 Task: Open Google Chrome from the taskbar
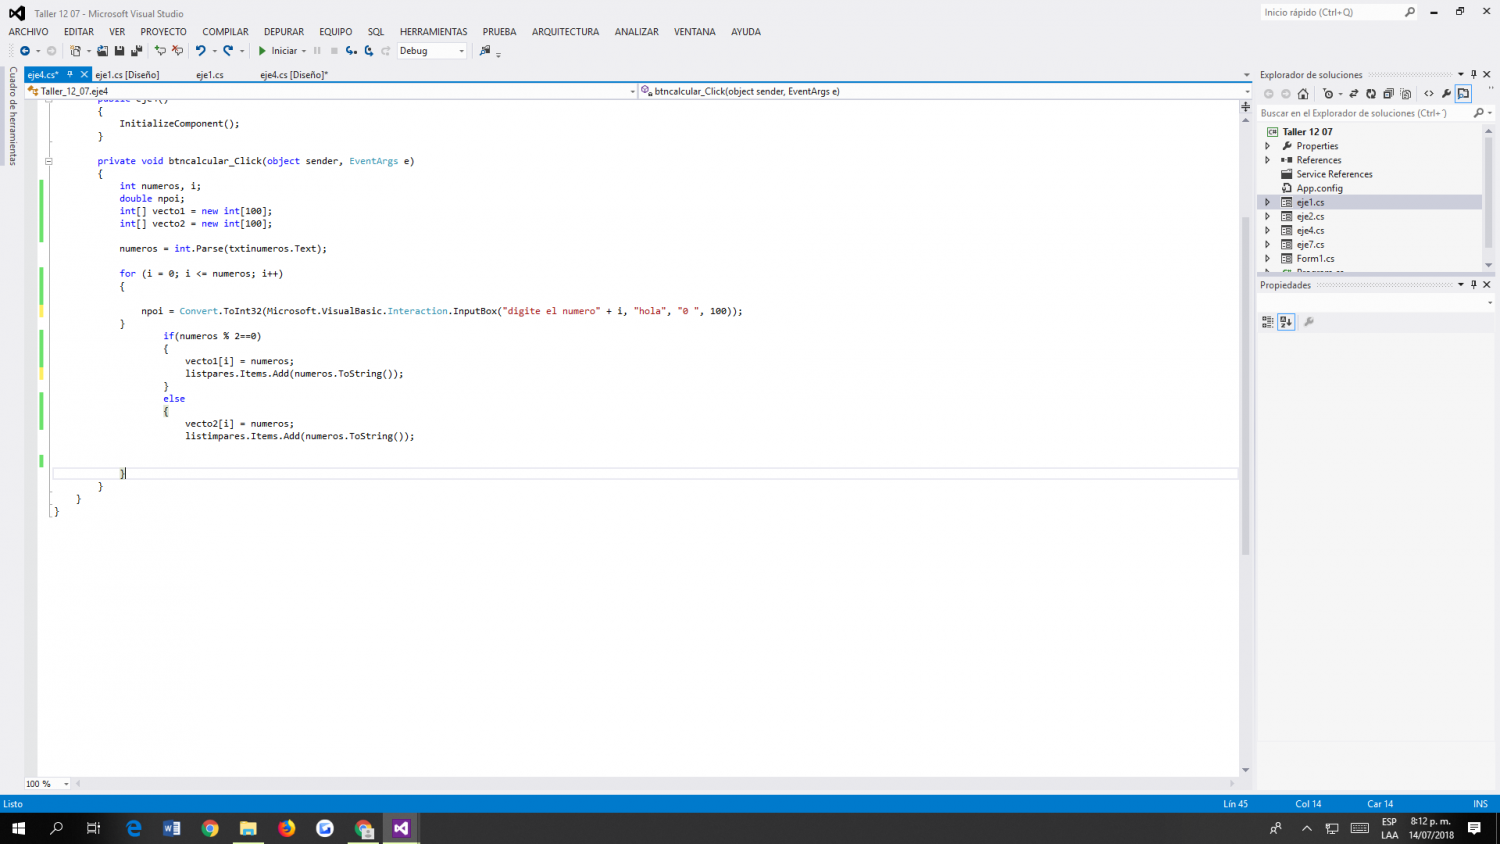pyautogui.click(x=210, y=828)
